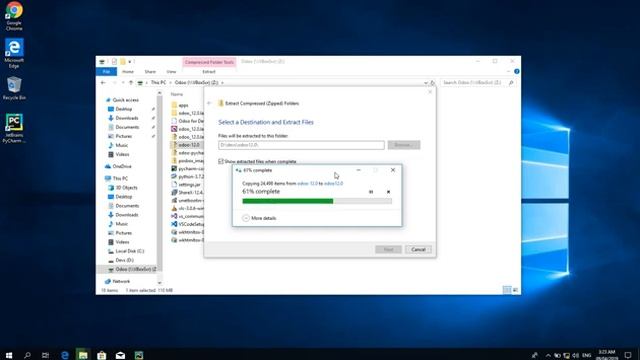640x360 pixels.
Task: Select Network in navigation pane
Action: (121, 281)
